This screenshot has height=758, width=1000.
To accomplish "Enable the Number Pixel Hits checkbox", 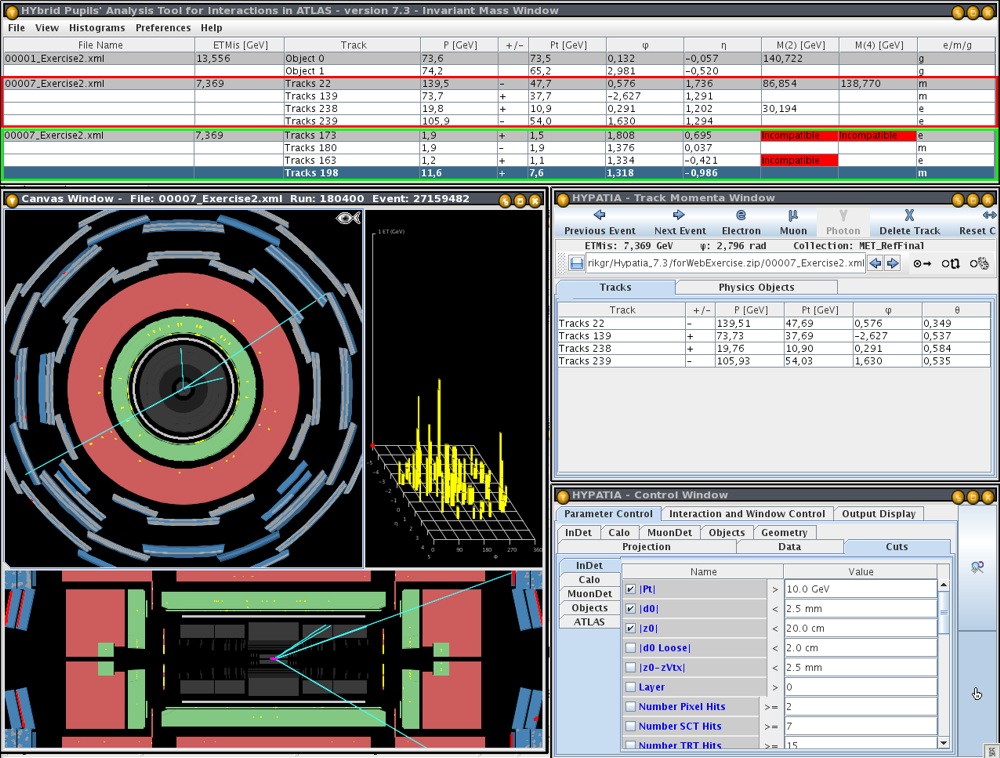I will point(630,707).
